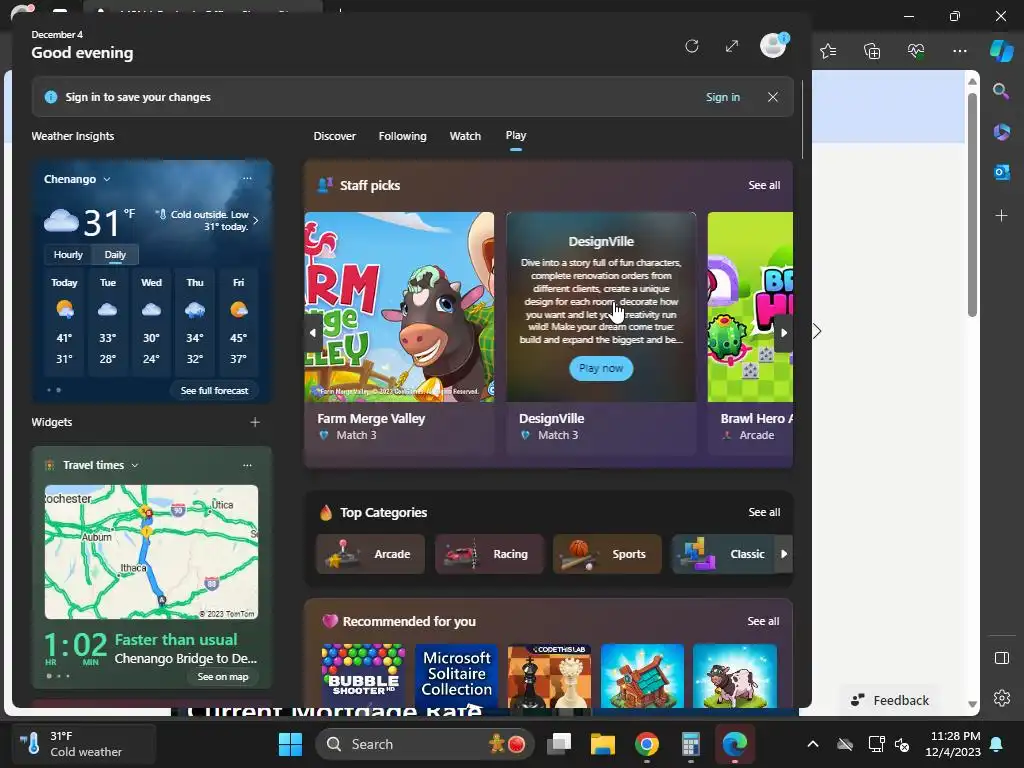The width and height of the screenshot is (1024, 768).
Task: Open File Explorer from taskbar
Action: 603,744
